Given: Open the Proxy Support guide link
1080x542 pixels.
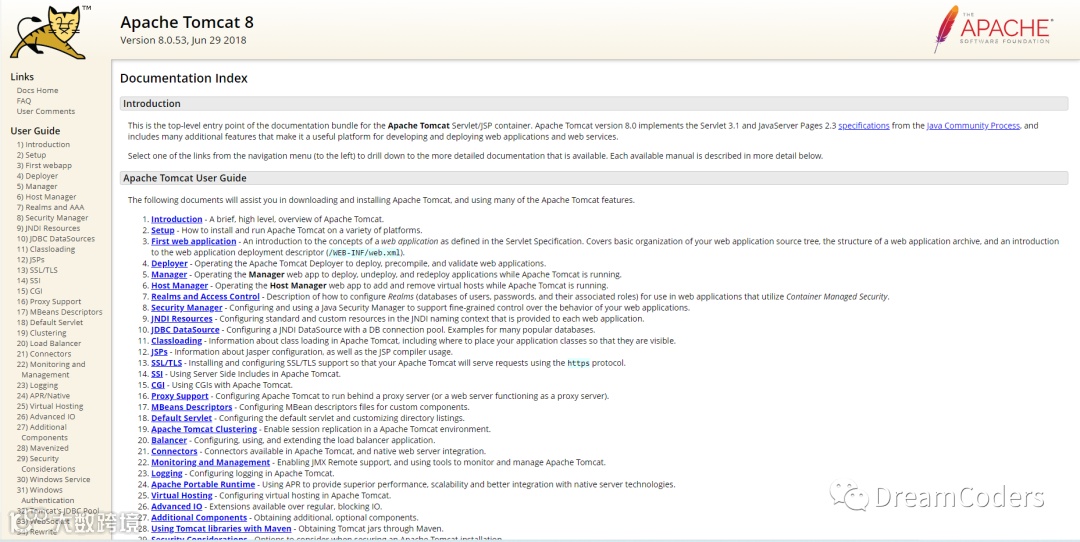Looking at the screenshot, I should (x=180, y=396).
